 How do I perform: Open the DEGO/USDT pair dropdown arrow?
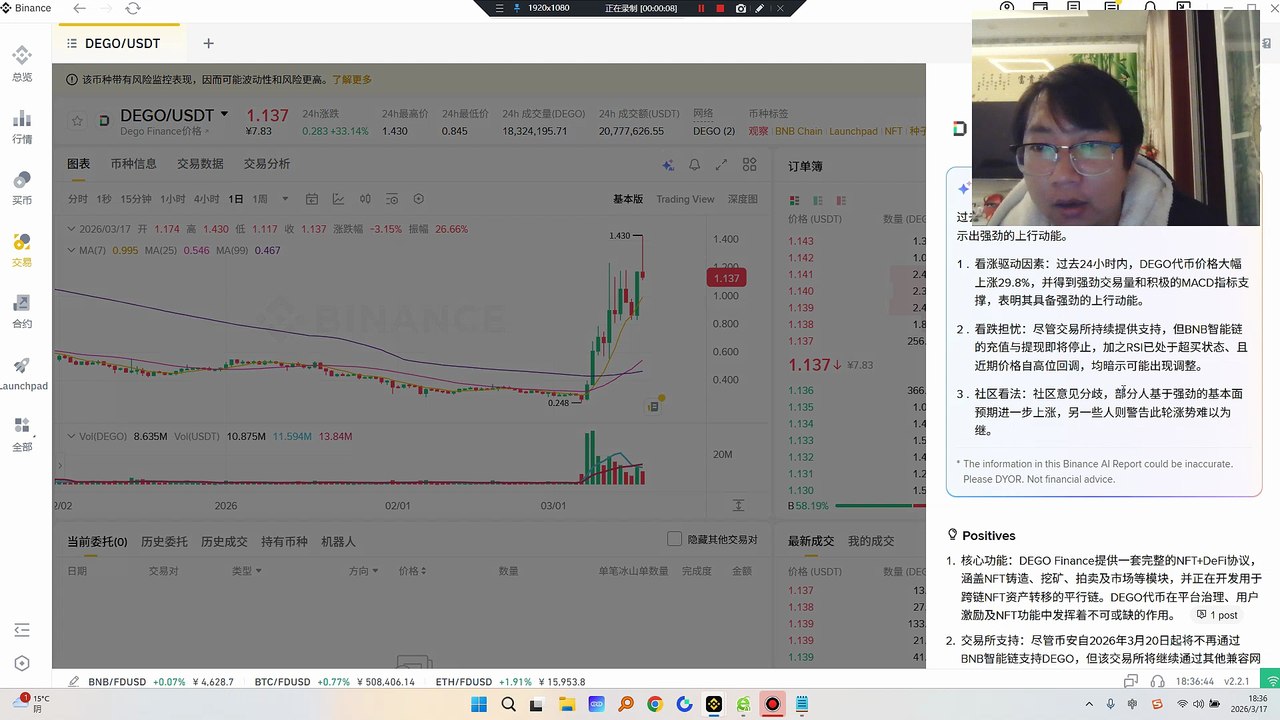coord(224,114)
